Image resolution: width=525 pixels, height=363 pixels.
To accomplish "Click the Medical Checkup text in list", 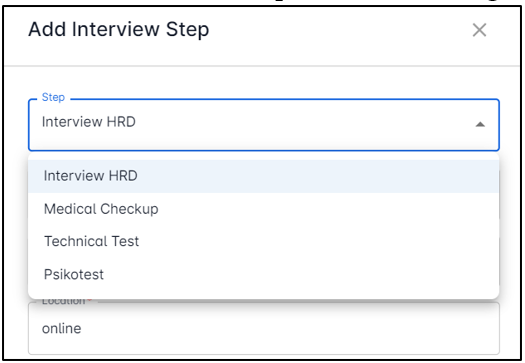I will click(x=101, y=209).
